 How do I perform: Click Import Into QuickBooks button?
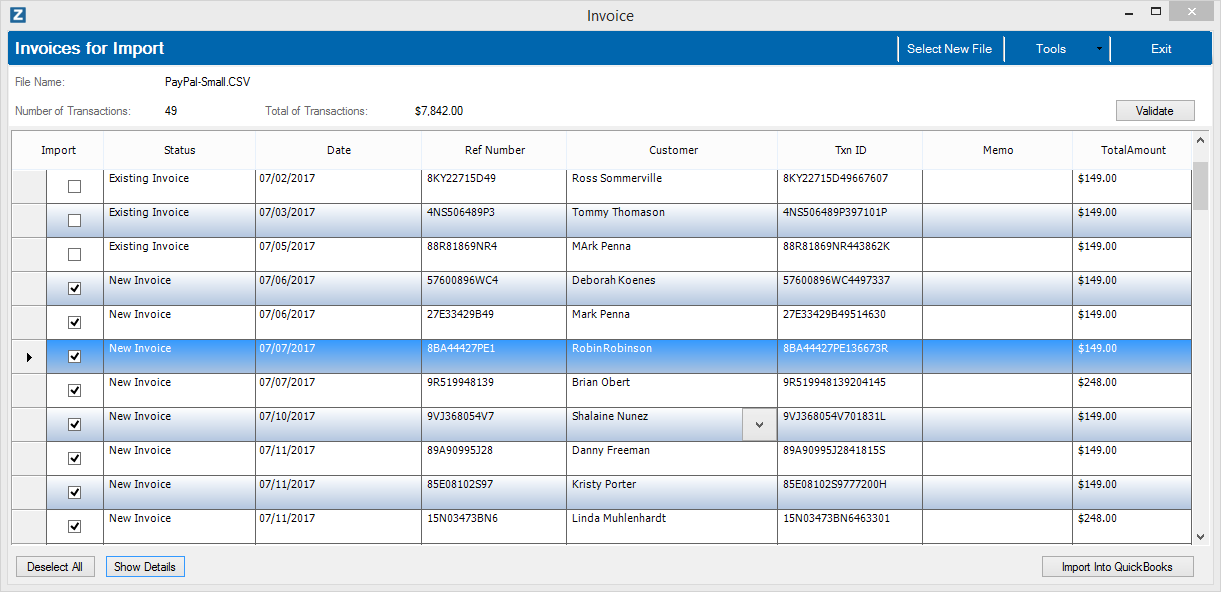pos(1118,567)
